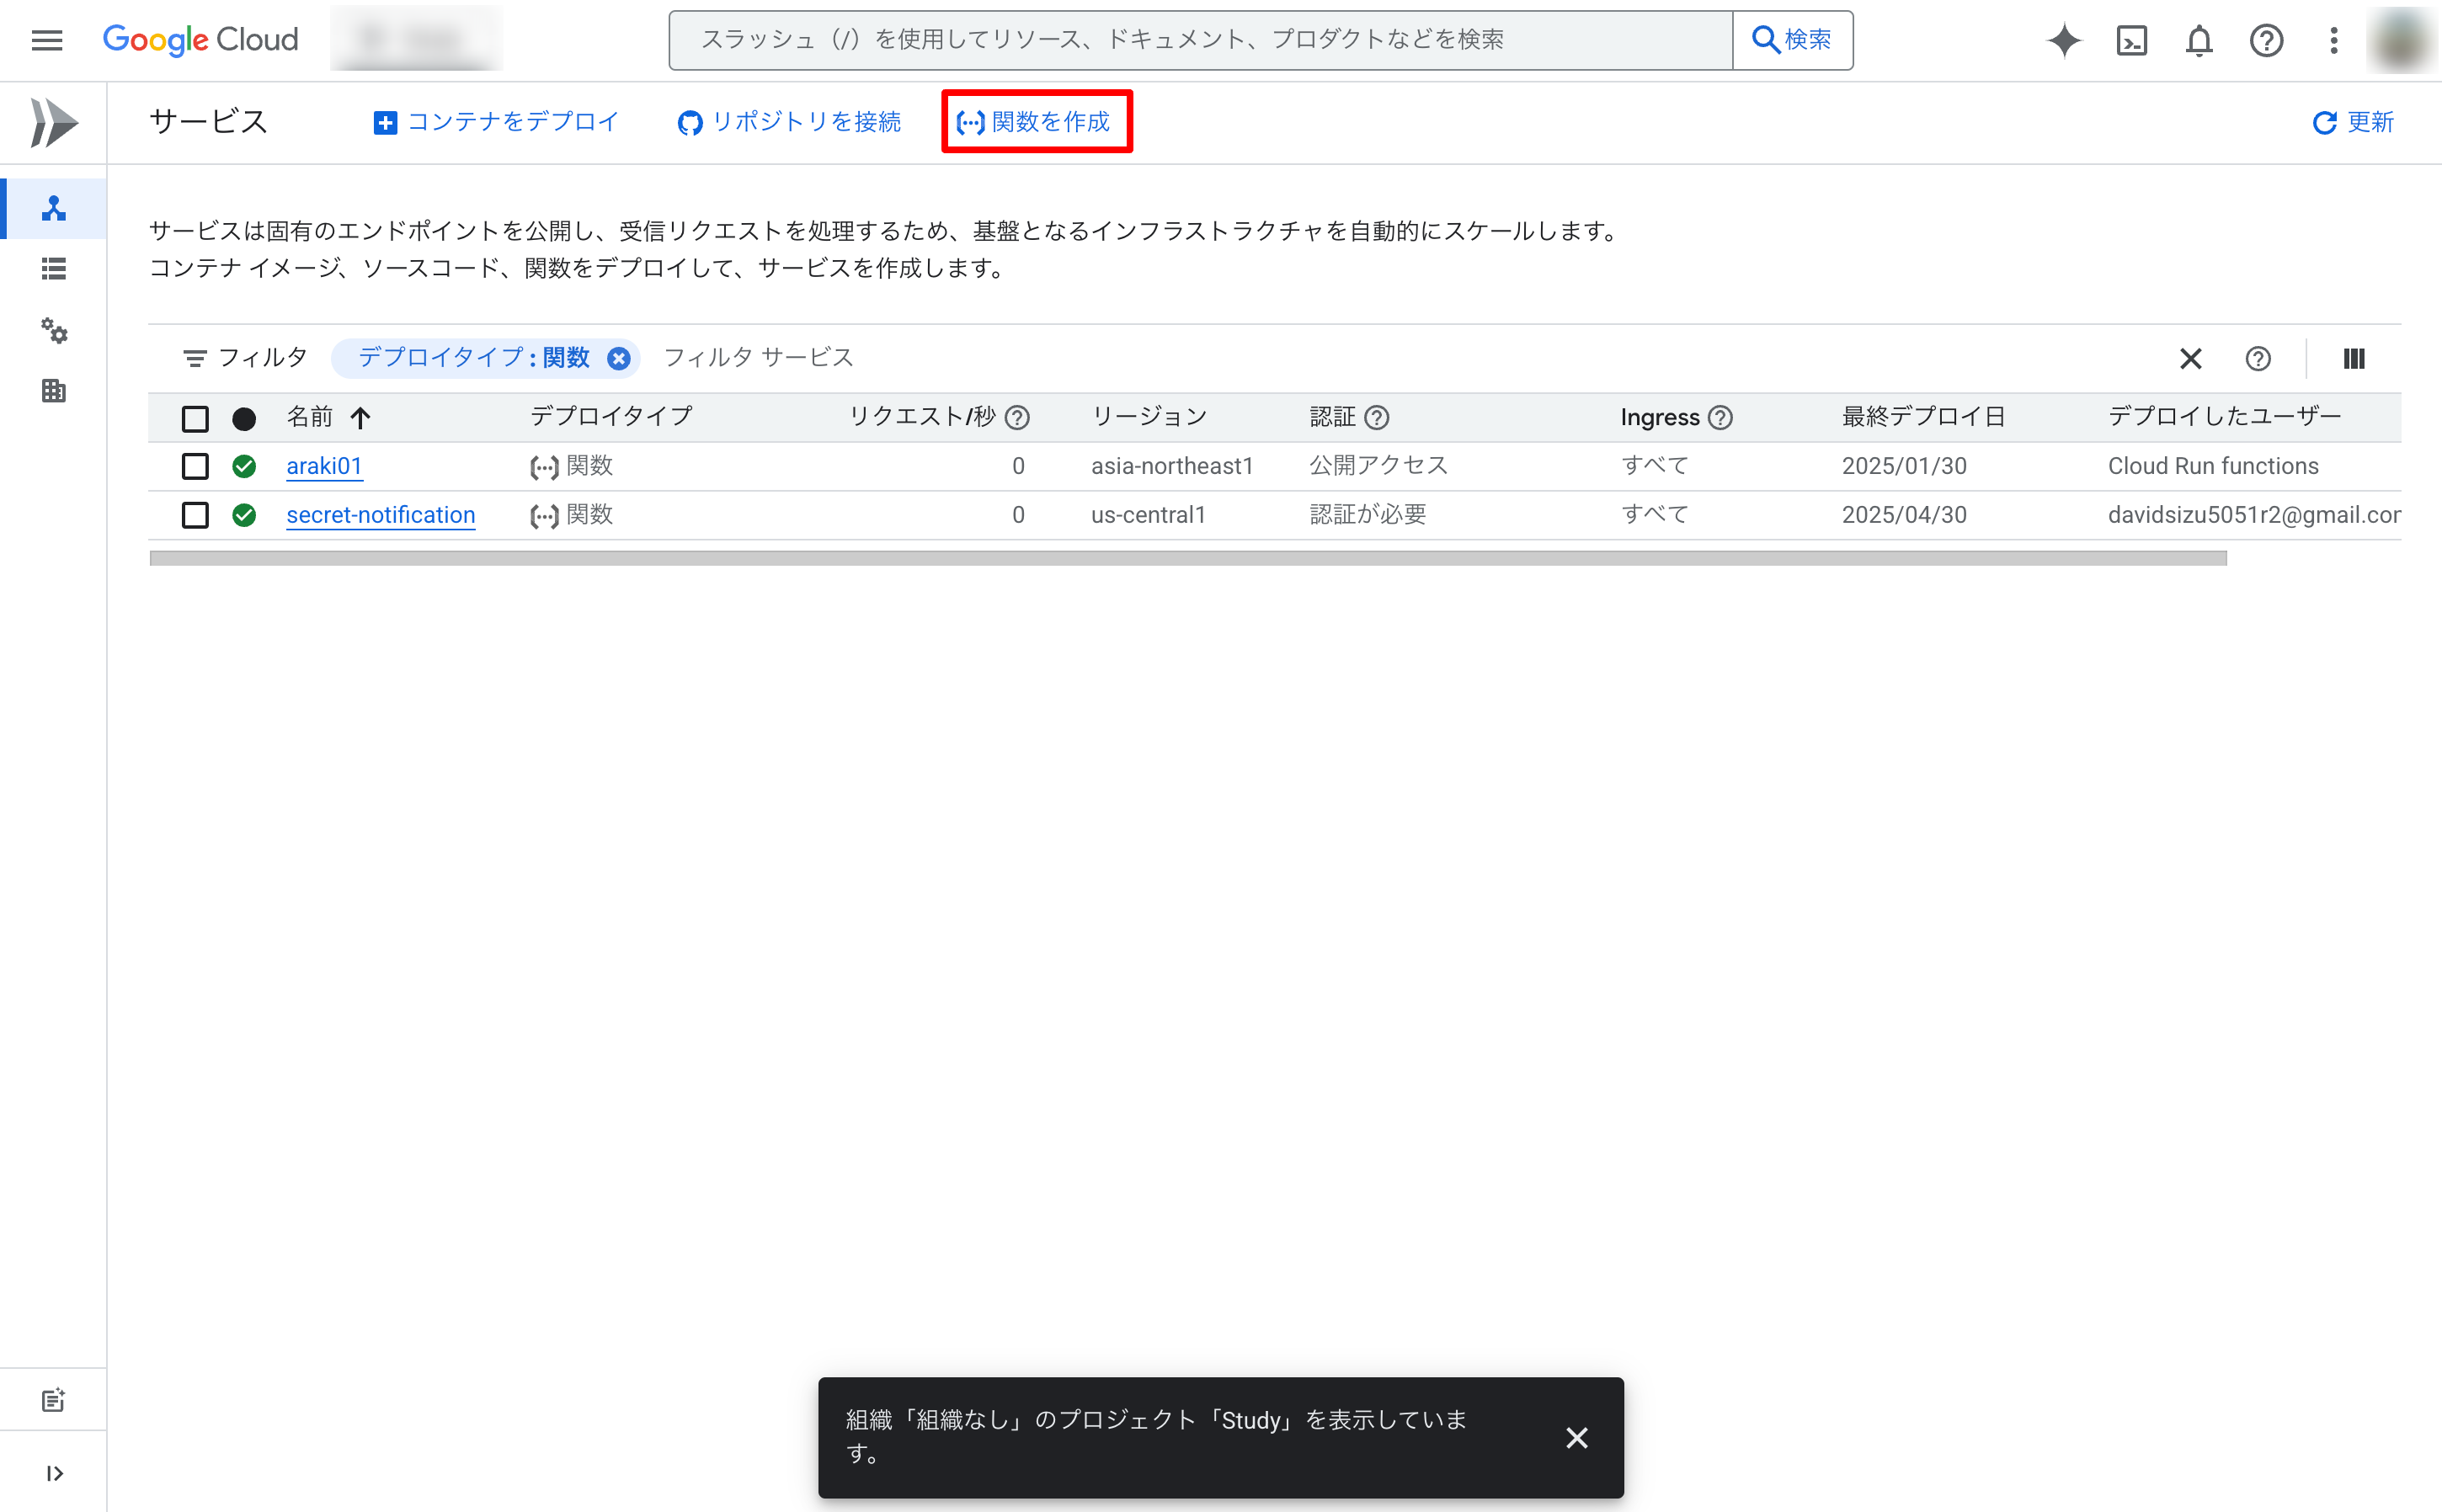Open the help question mark icon

[2266, 41]
